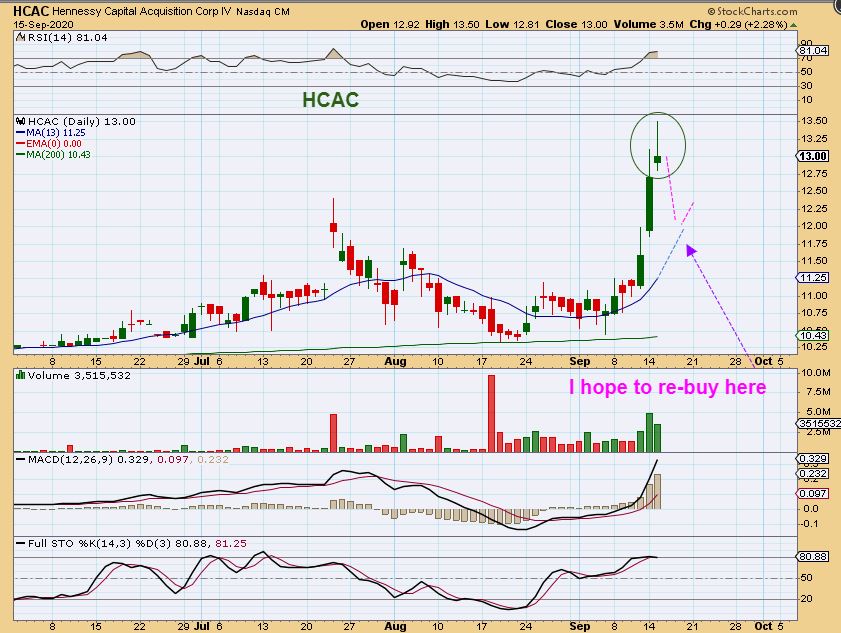
Task: Click the Jul label under the stochastic panel
Action: [202, 626]
